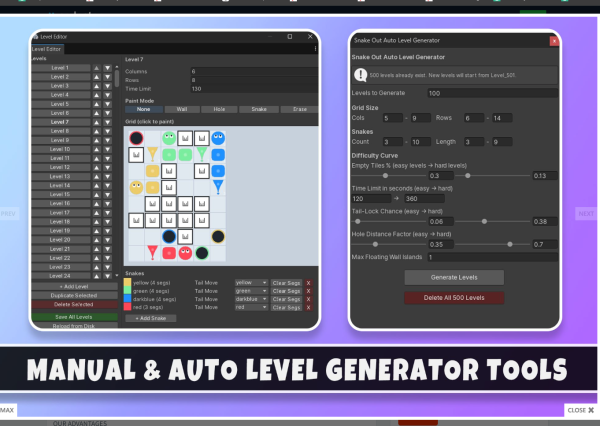Move Level 7 up with its arrow
This screenshot has height=426, width=600.
[x=97, y=122]
